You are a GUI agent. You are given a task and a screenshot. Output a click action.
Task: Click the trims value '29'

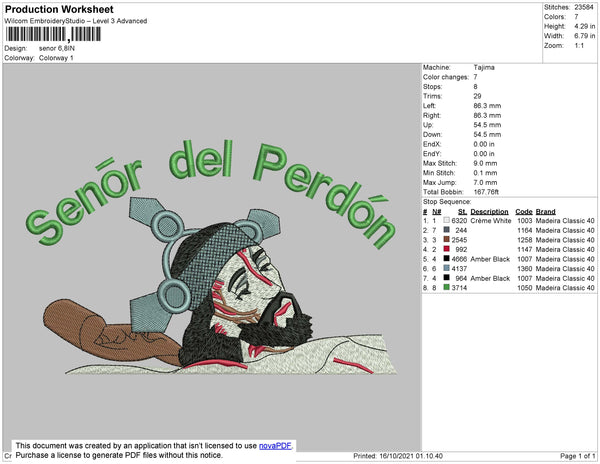pyautogui.click(x=477, y=96)
